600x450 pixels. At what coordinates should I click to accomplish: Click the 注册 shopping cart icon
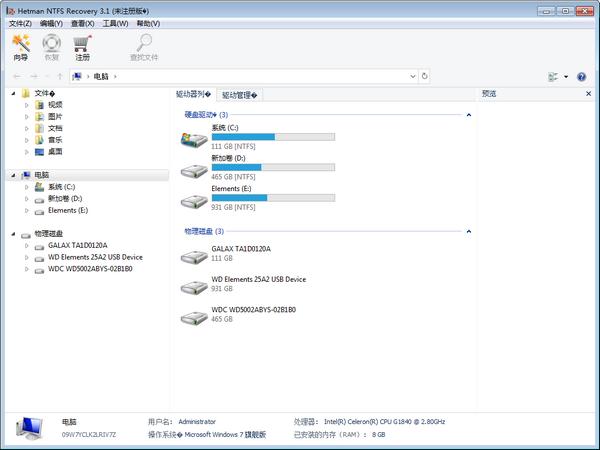(82, 46)
